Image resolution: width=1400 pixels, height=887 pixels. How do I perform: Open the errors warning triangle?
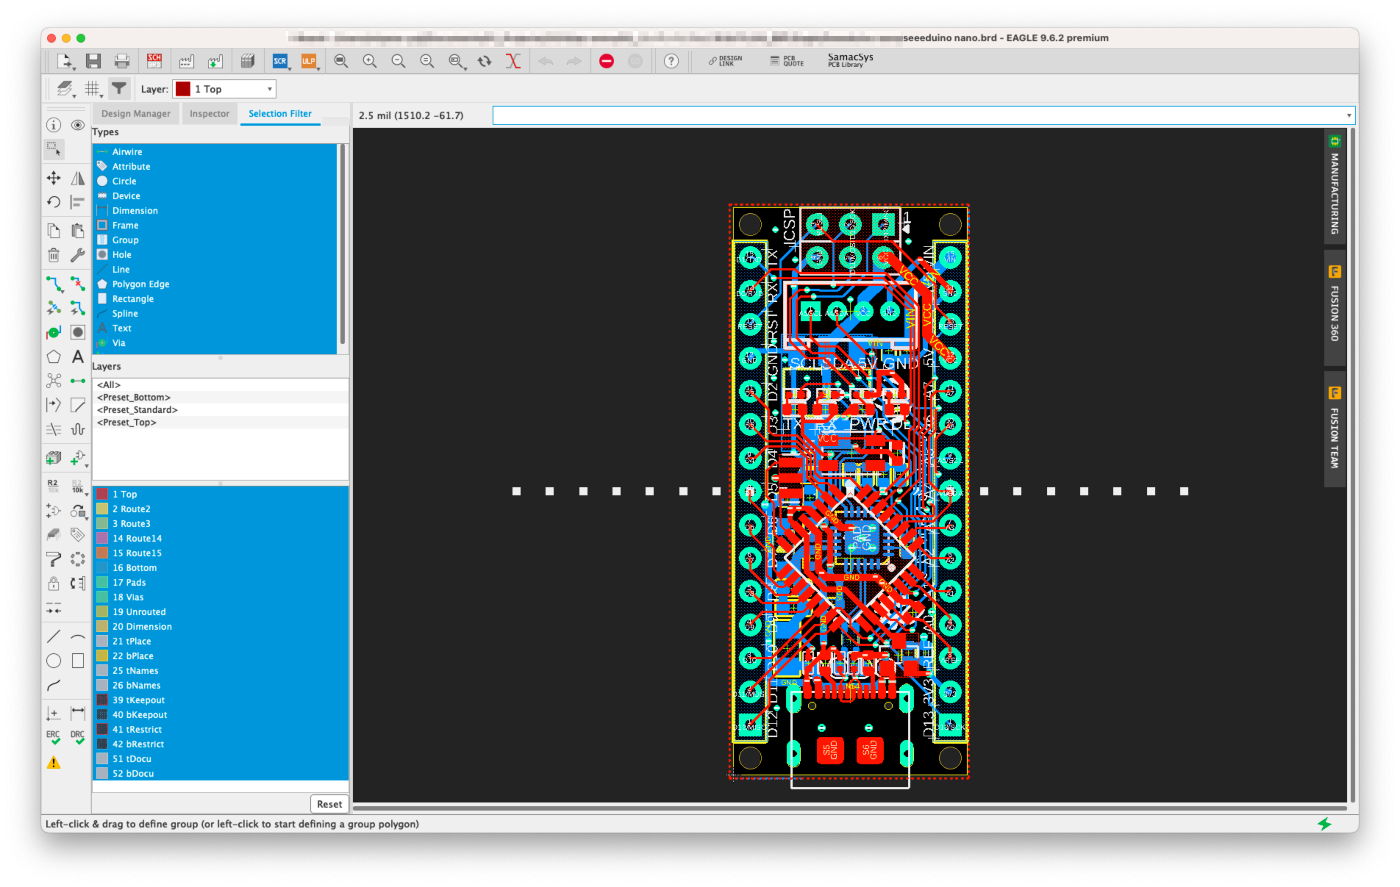pos(53,763)
